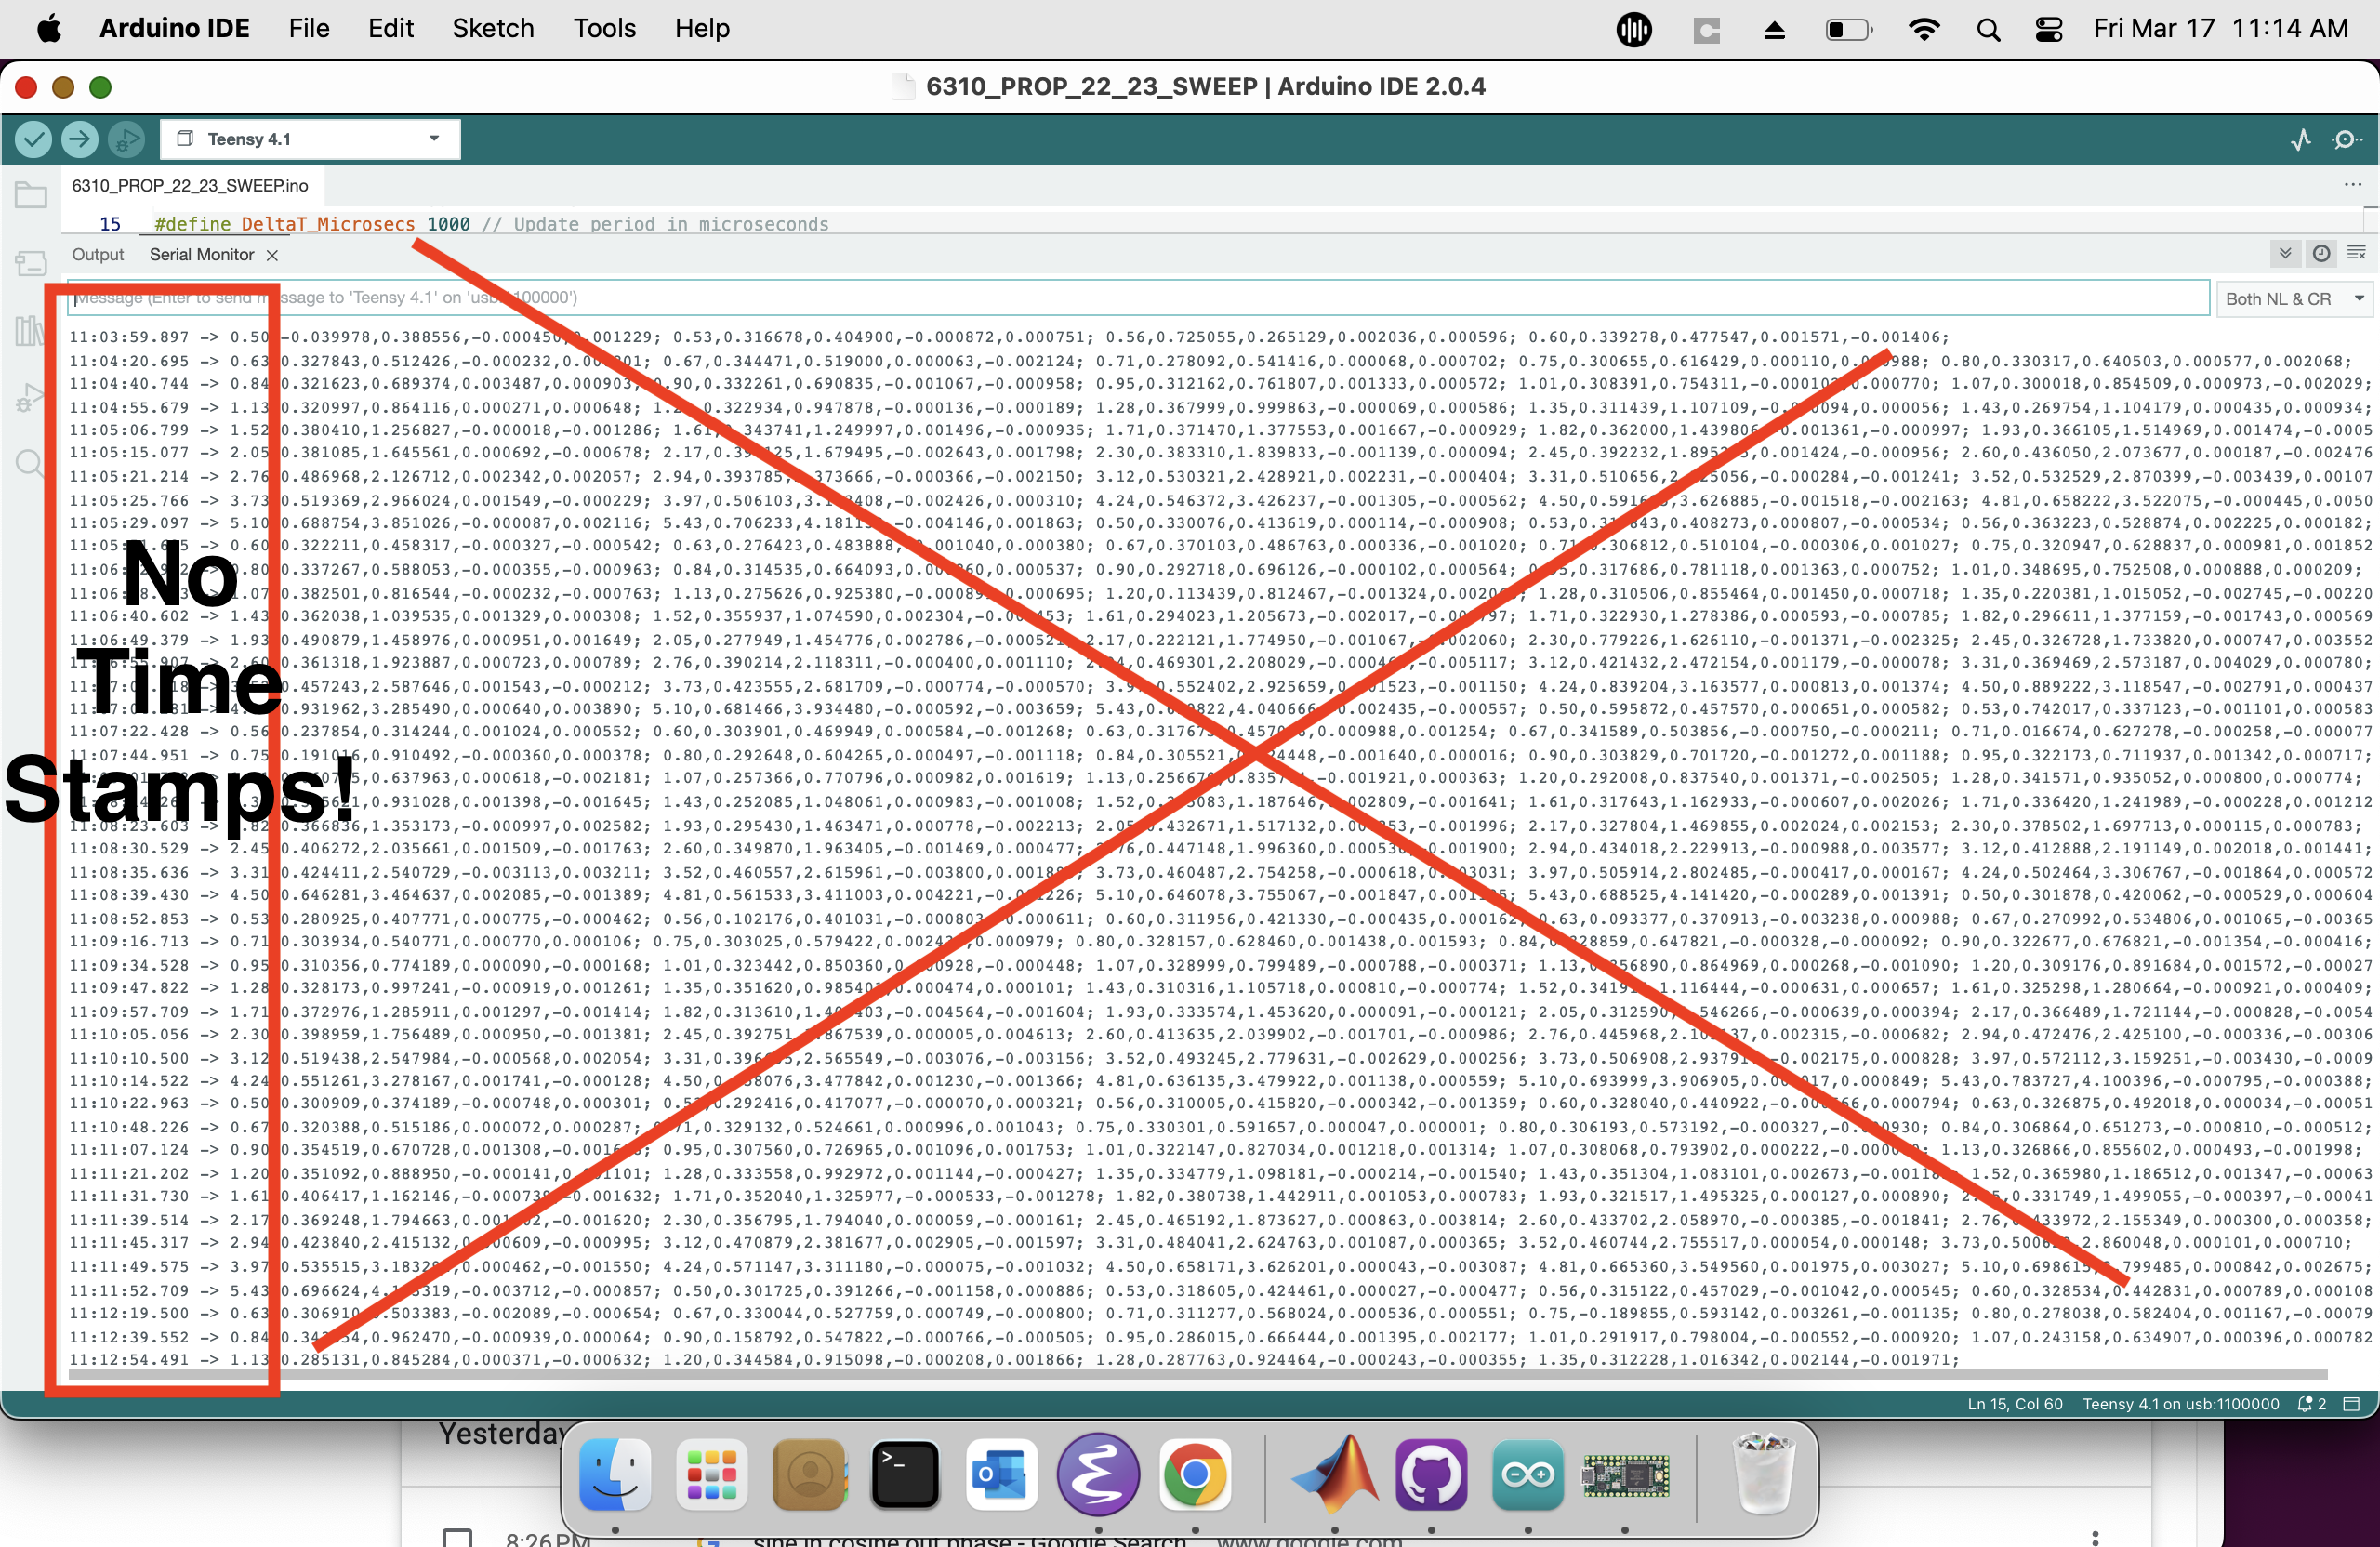Open the Library Manager sidebar icon
The image size is (2380, 1547).
tap(30, 330)
